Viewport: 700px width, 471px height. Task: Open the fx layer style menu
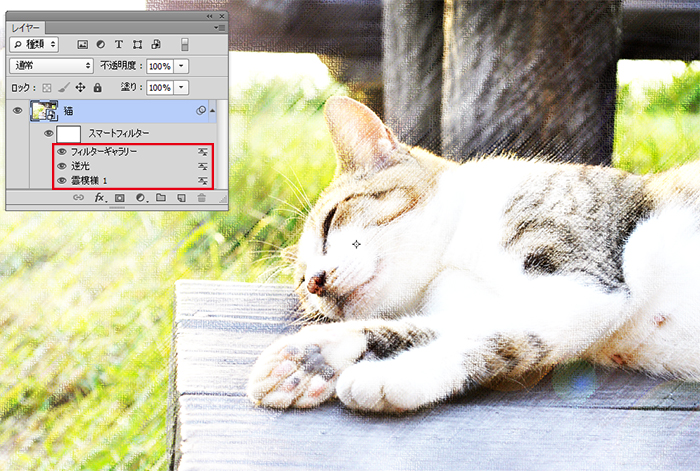tap(99, 199)
